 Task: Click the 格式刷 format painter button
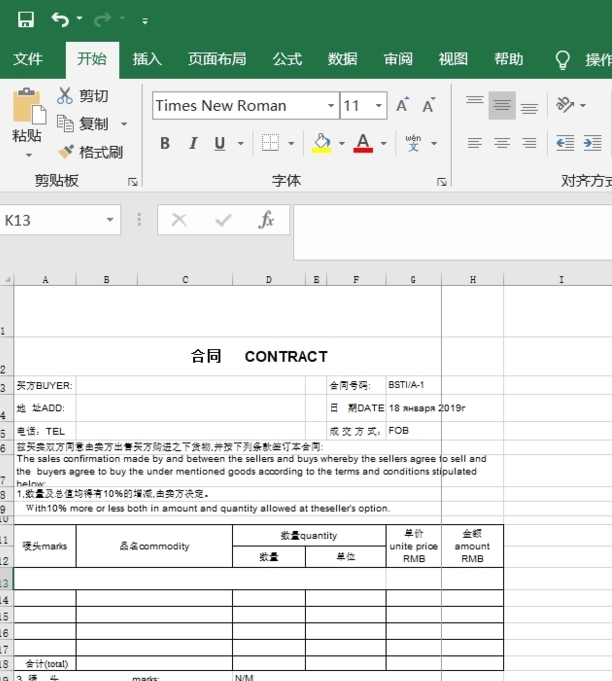[x=90, y=152]
